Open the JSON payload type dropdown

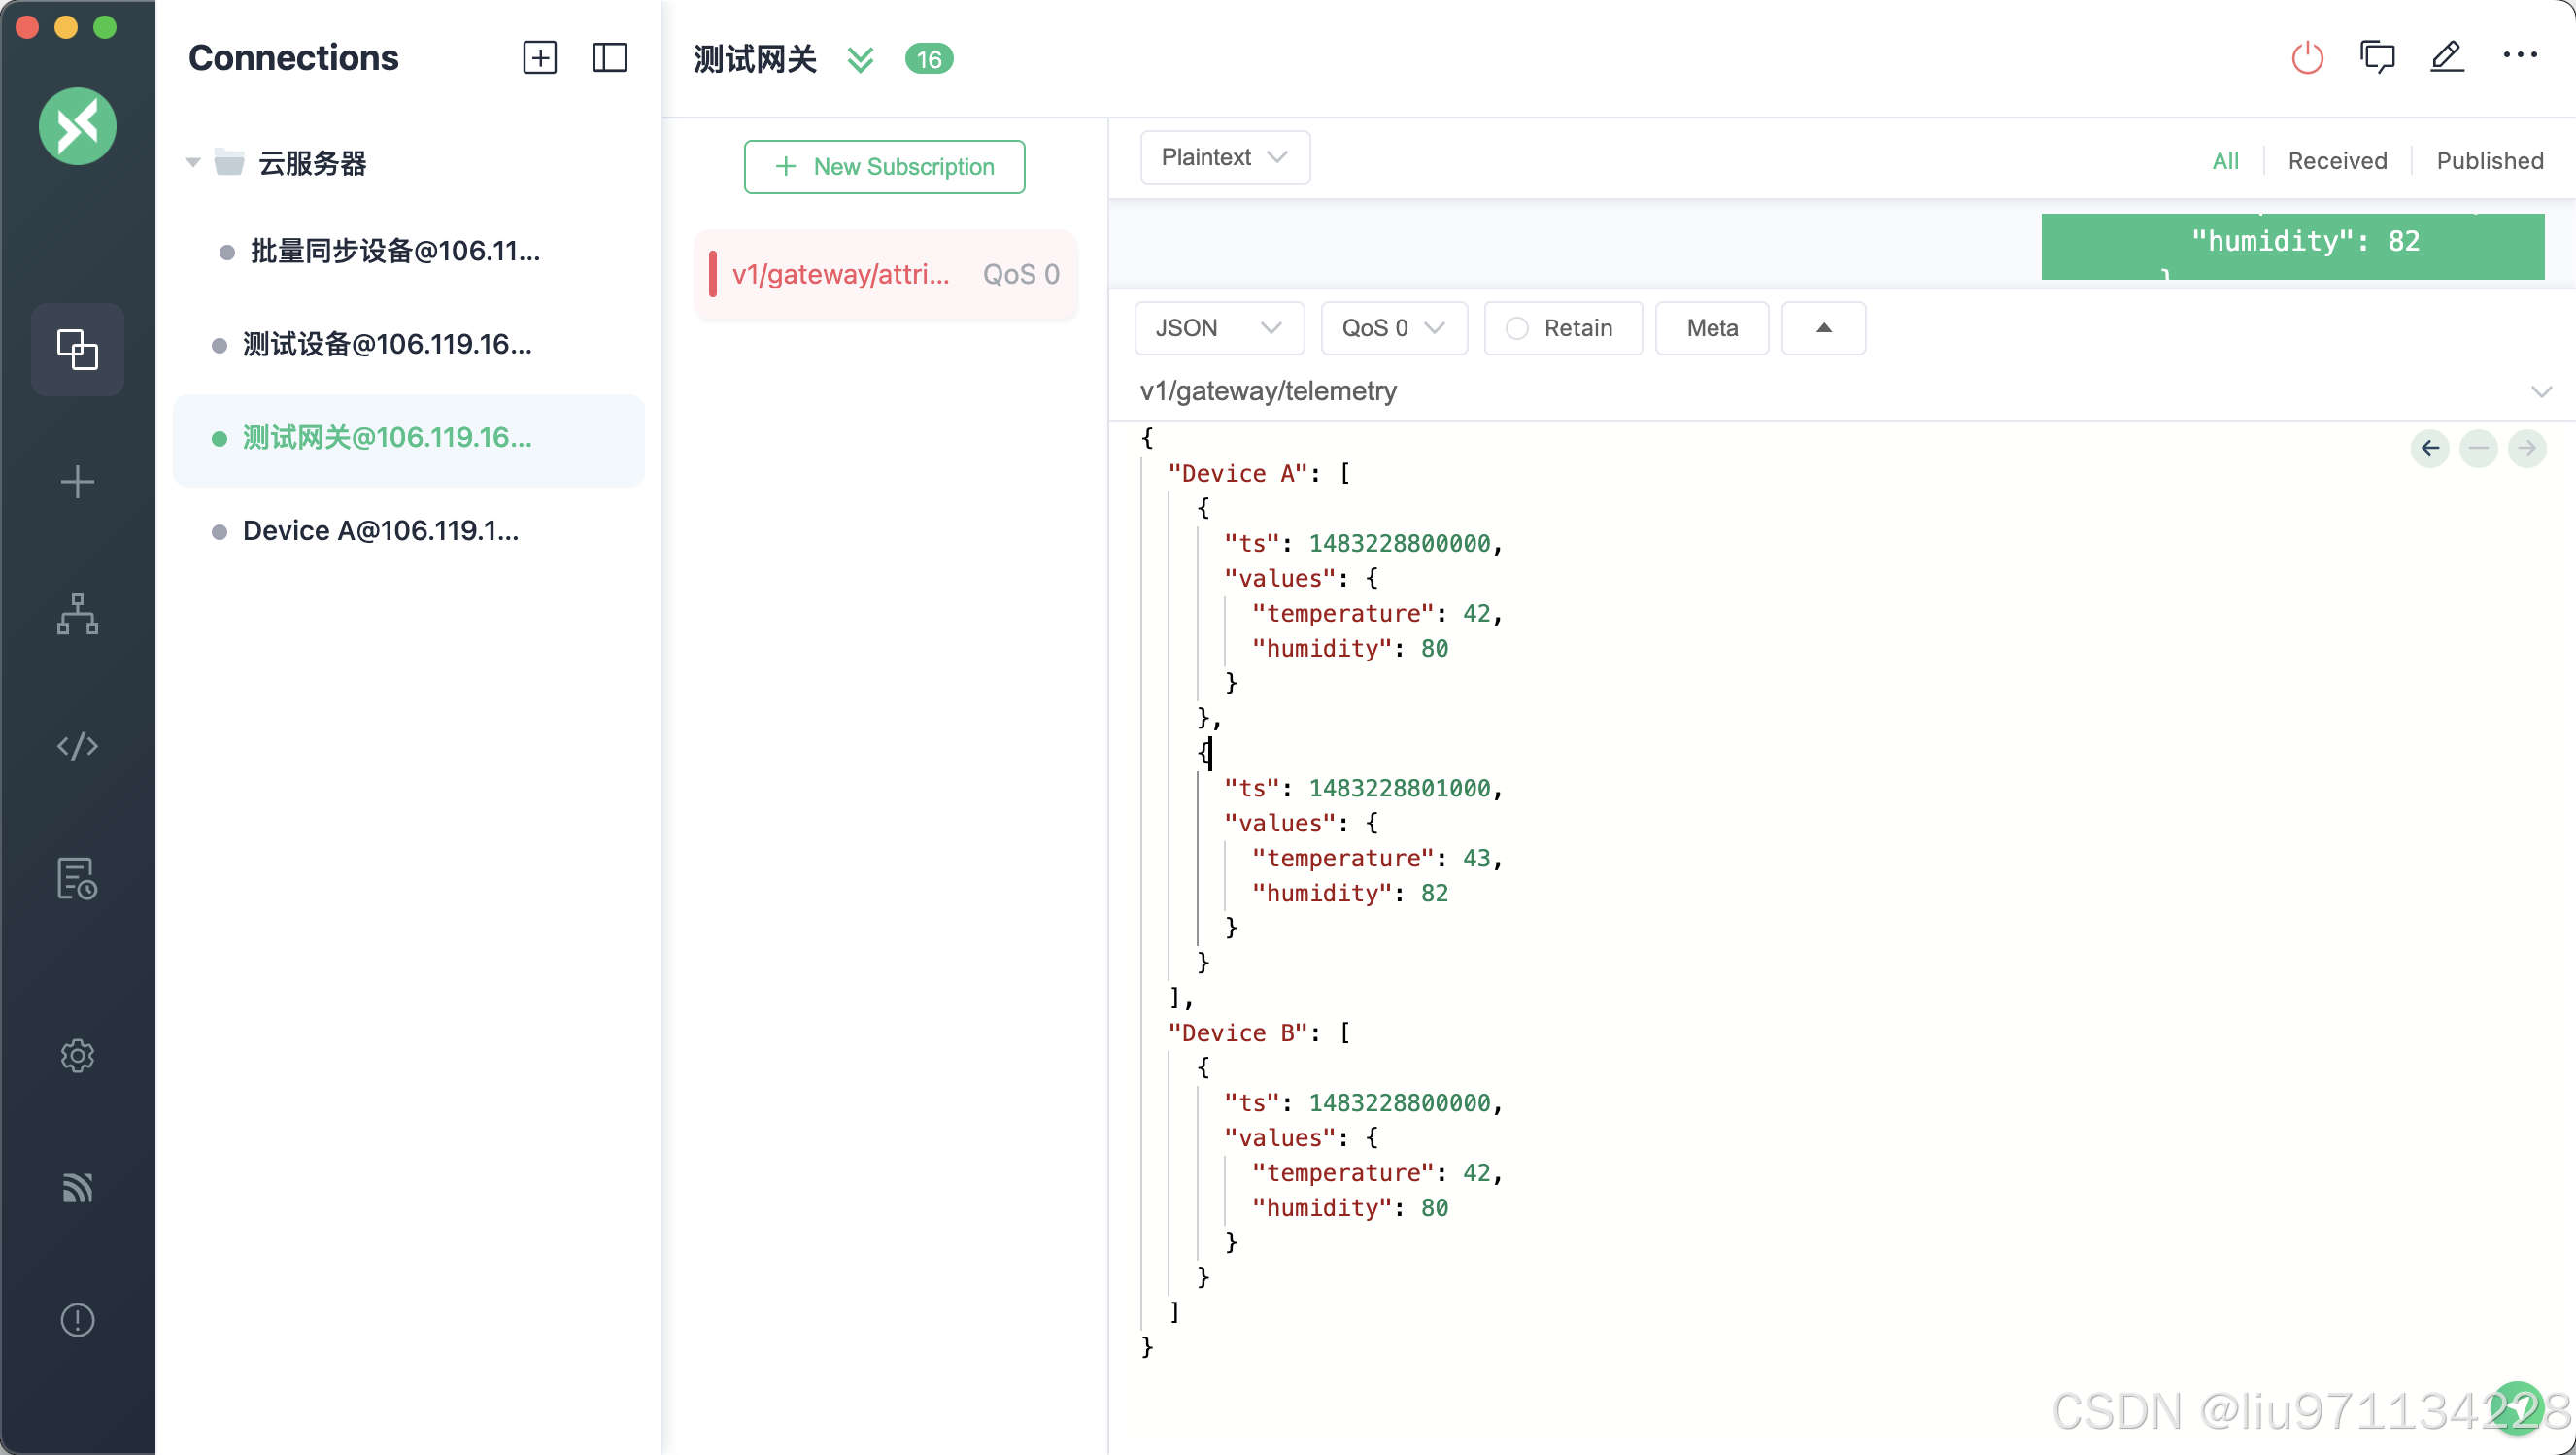[x=1218, y=328]
